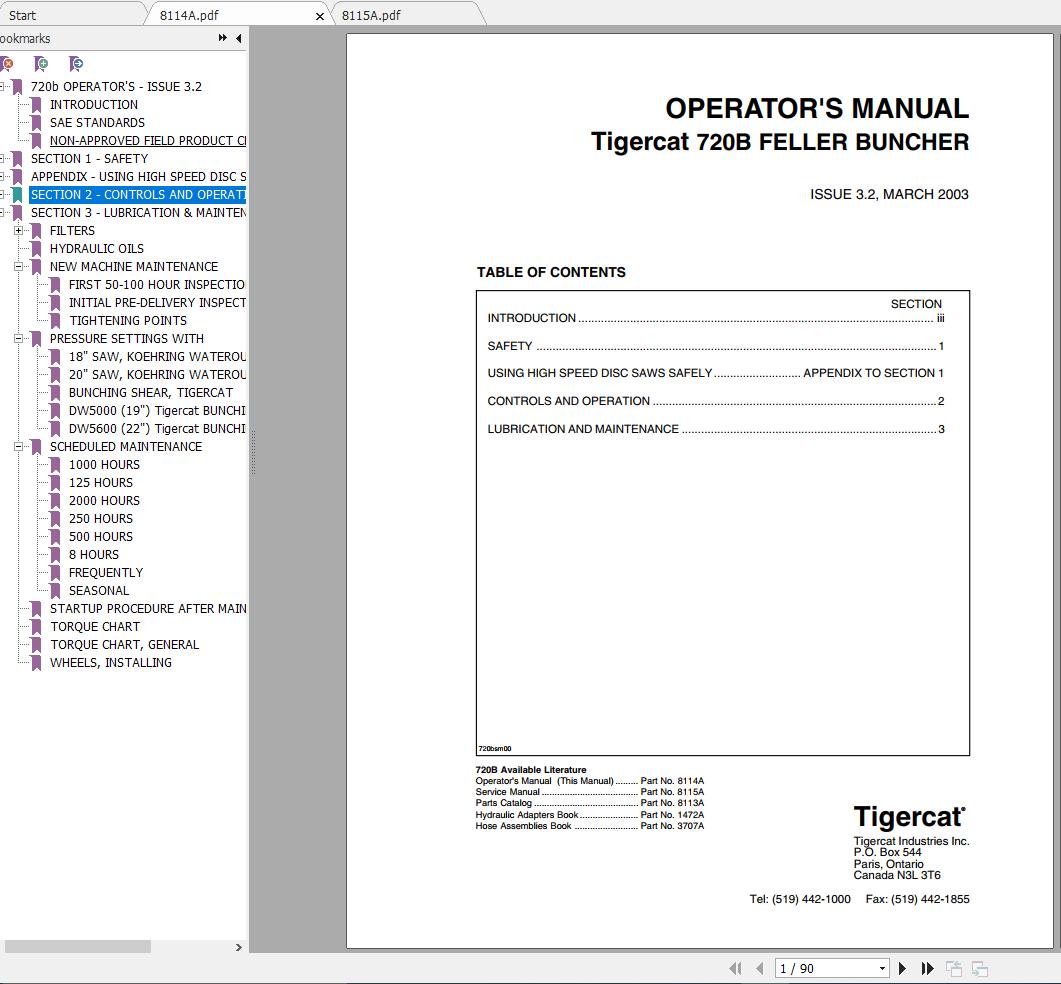Screen dimensions: 1061x984
Task: Expand the FILTERS tree item
Action: coord(19,230)
